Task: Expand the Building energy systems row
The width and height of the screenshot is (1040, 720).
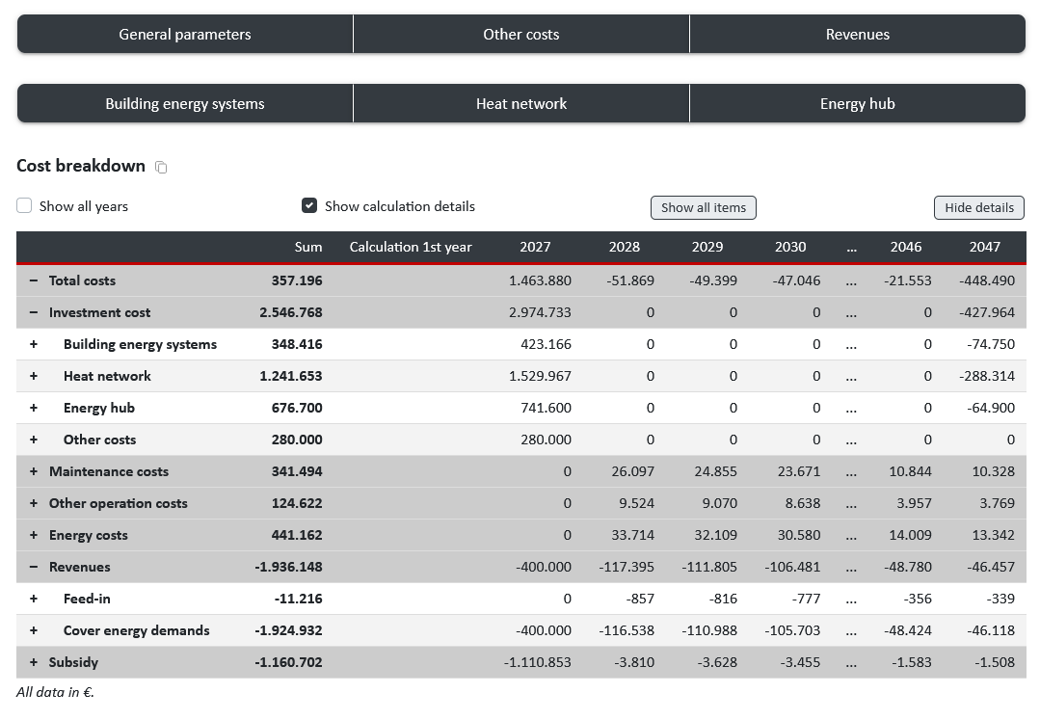Action: 33,344
